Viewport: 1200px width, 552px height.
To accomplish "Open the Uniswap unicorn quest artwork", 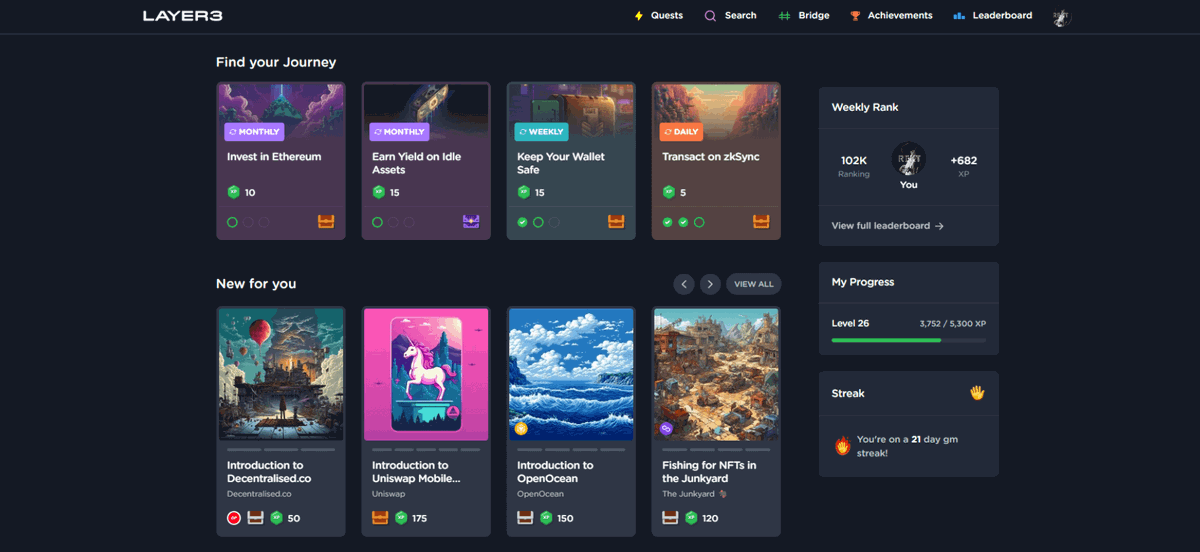I will [426, 374].
